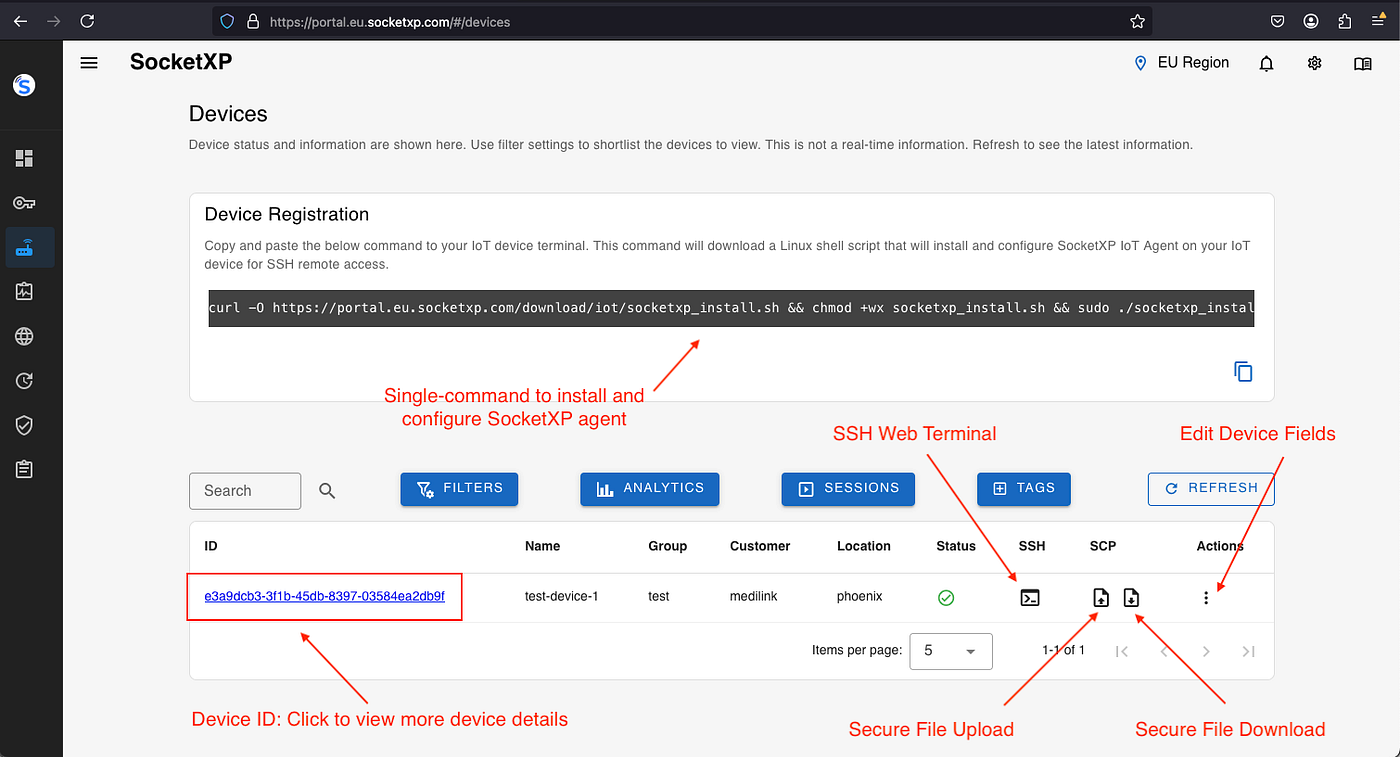Click in the Search input field
This screenshot has width=1400, height=757.
(245, 491)
